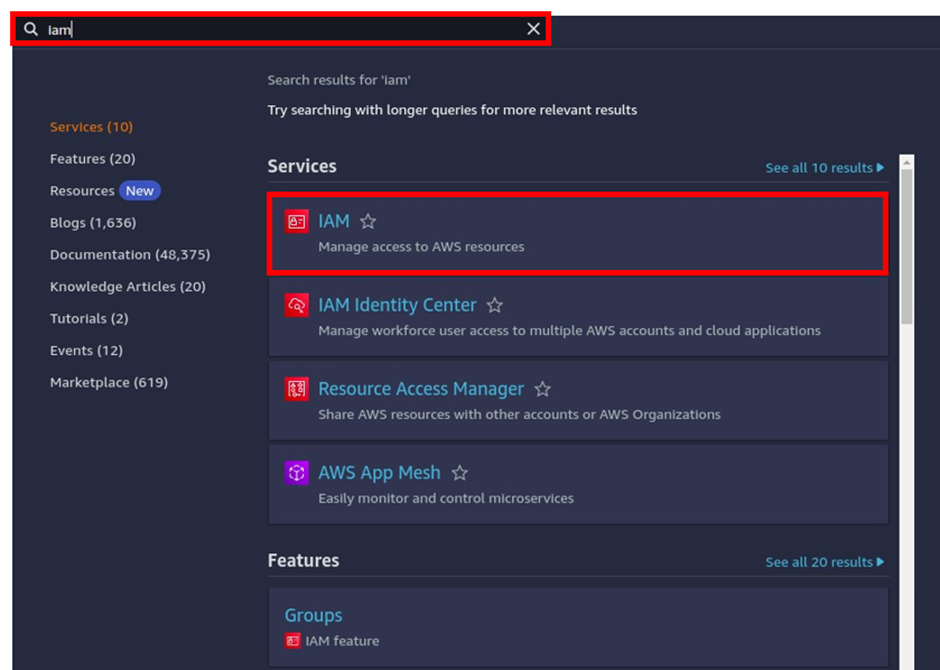Select Knowledge Articles (20) filter
Viewport: 940px width, 670px height.
click(x=128, y=286)
